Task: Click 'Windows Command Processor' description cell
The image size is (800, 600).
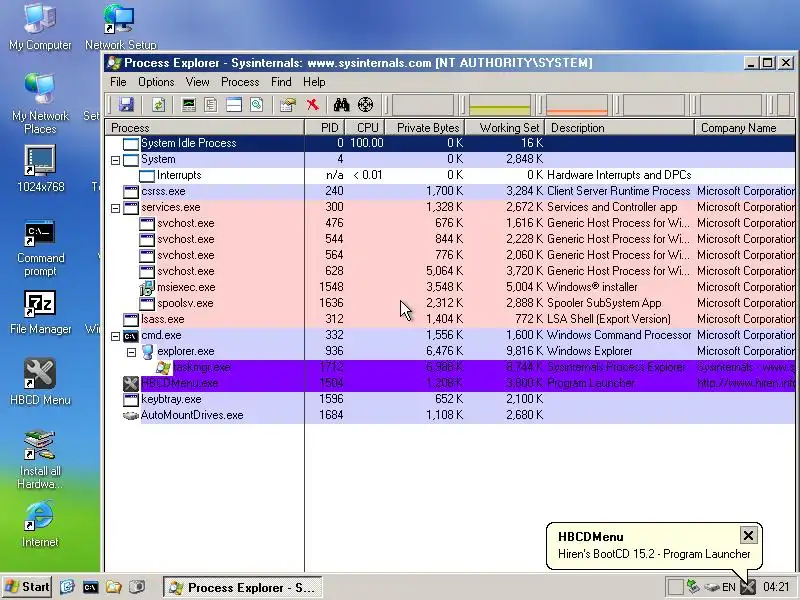Action: 618,336
